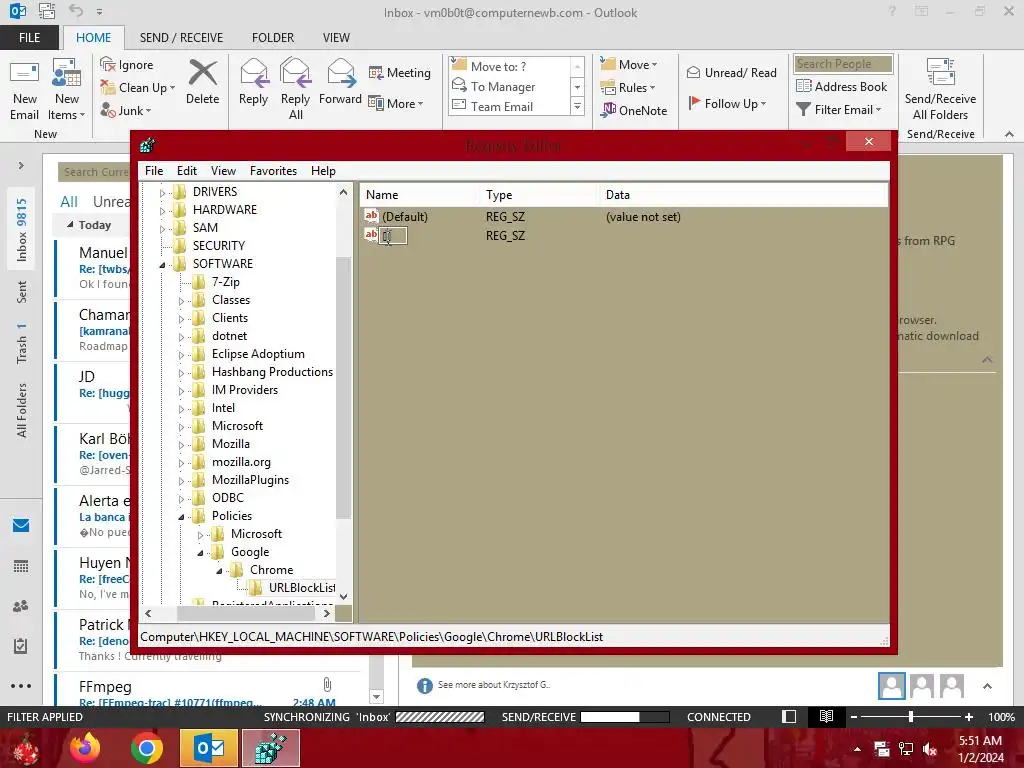This screenshot has width=1024, height=768.
Task: Collapse the Policies registry key
Action: tap(182, 517)
